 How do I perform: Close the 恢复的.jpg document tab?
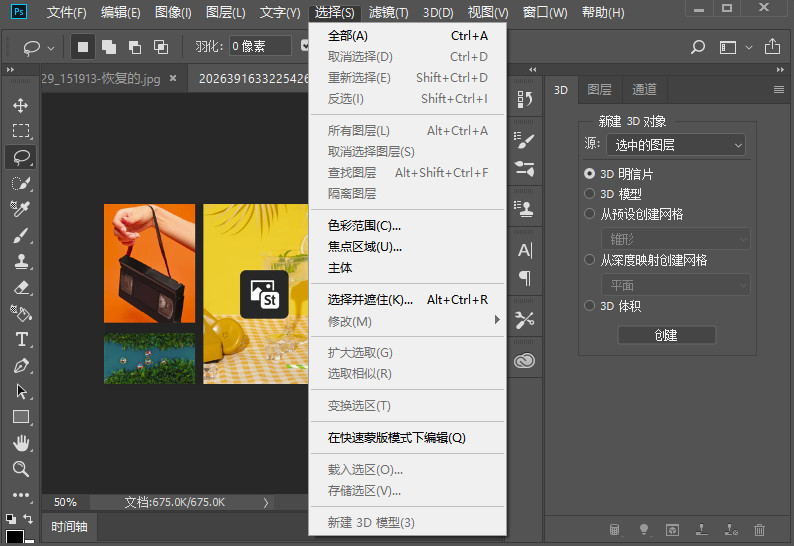[173, 78]
